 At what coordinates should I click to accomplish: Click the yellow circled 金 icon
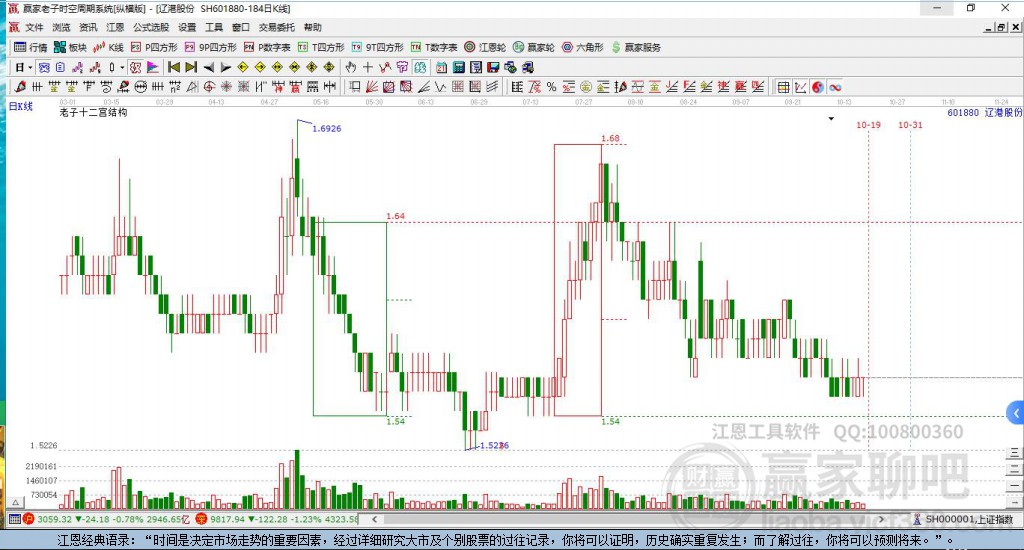point(585,87)
